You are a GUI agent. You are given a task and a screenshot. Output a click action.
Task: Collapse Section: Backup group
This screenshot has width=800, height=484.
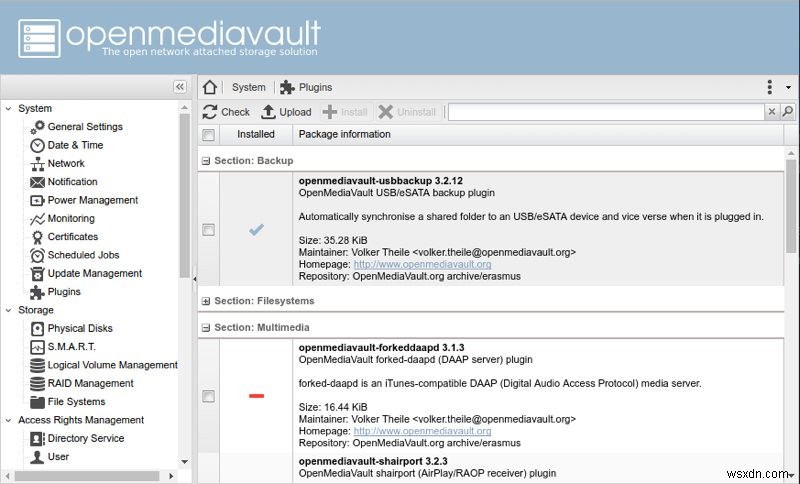(x=206, y=161)
